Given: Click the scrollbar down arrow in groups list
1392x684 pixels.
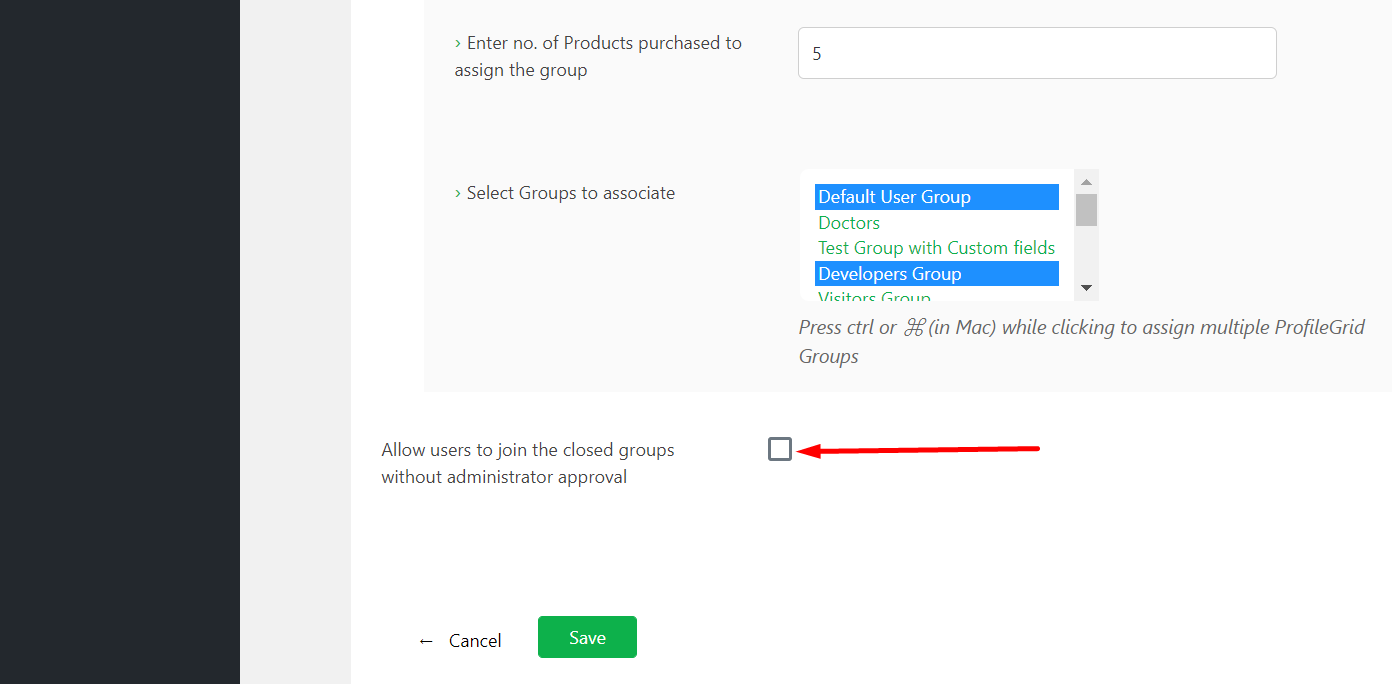Looking at the screenshot, I should [1086, 288].
